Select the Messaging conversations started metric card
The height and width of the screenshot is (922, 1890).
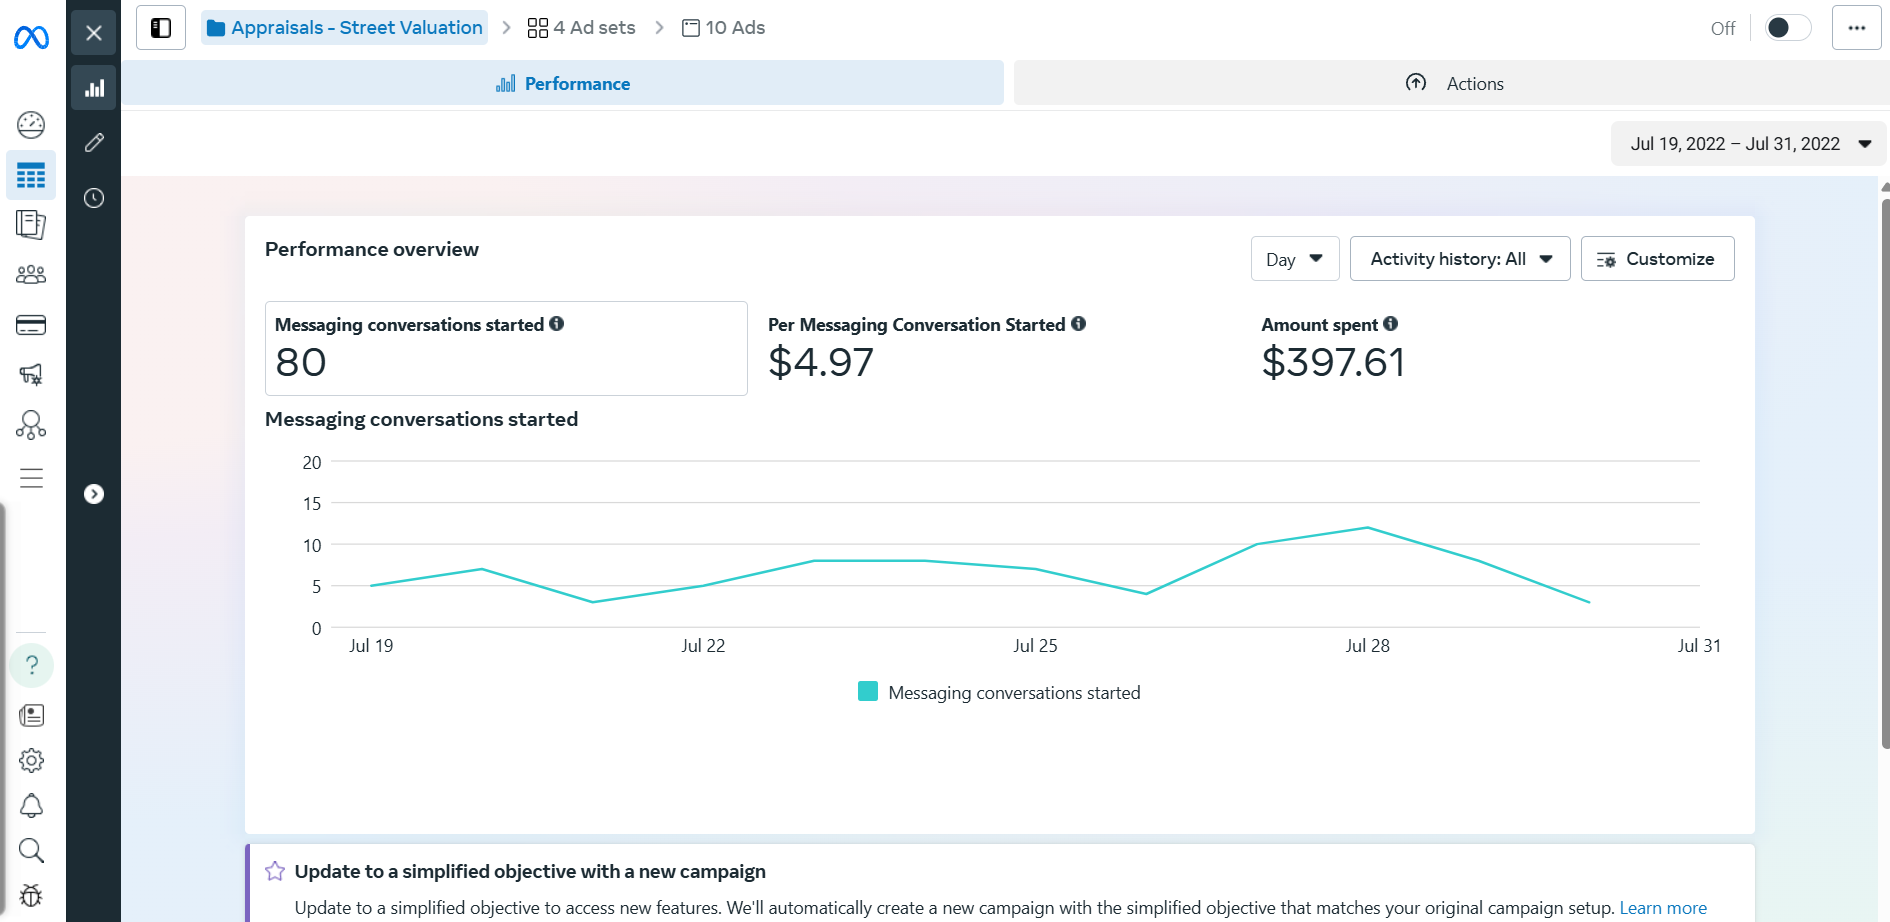(506, 348)
